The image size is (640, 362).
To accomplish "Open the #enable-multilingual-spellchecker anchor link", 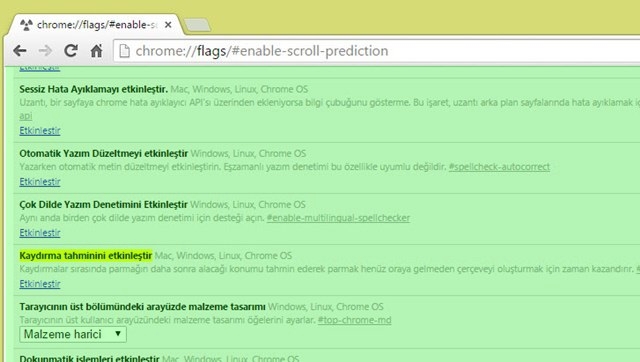I will click(x=338, y=218).
